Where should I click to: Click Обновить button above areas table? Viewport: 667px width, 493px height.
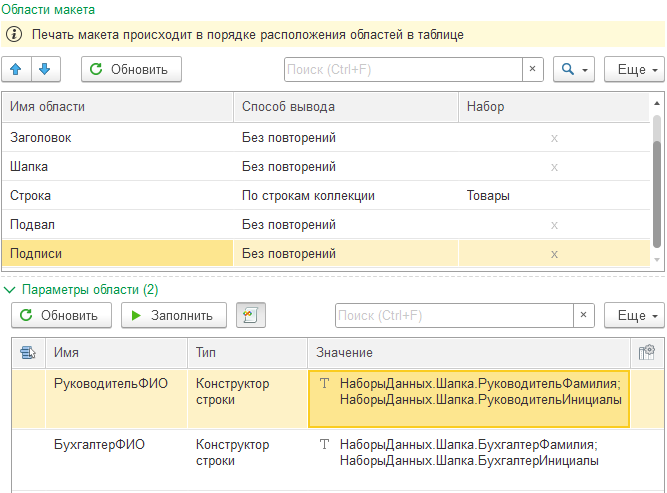[x=131, y=69]
